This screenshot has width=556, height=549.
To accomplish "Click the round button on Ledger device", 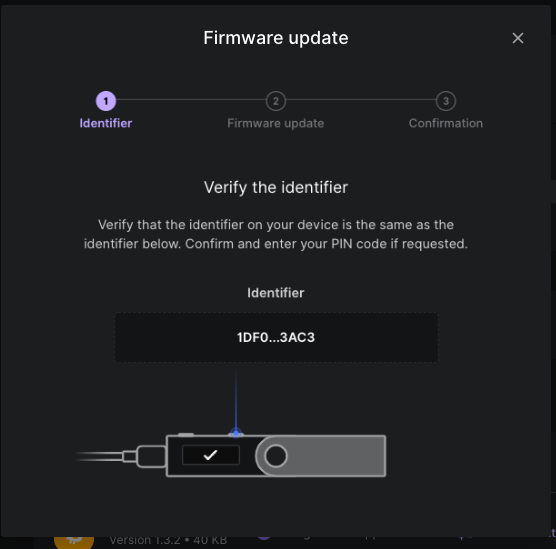I will (276, 456).
